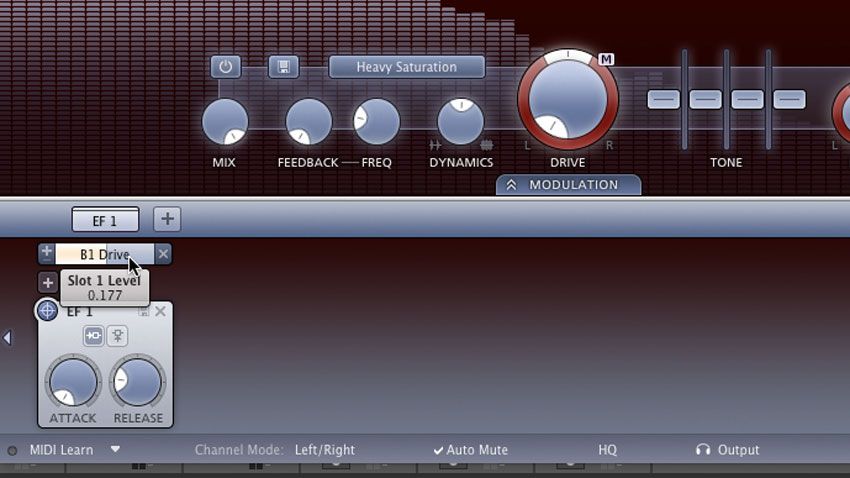Close the EF 1 envelope follower panel

click(160, 311)
